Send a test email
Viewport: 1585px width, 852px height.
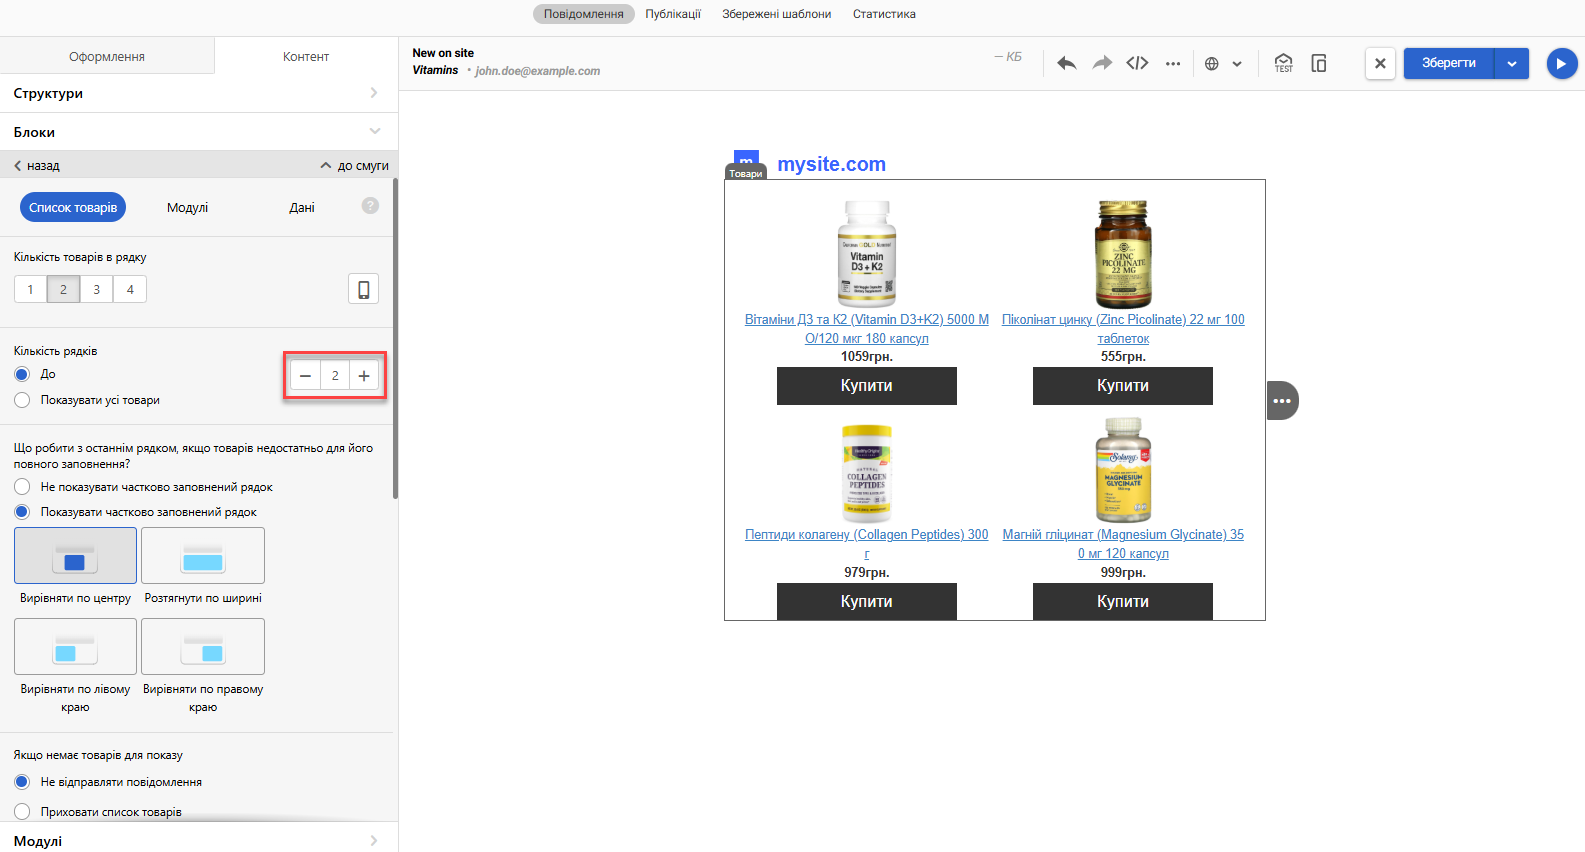click(x=1284, y=63)
